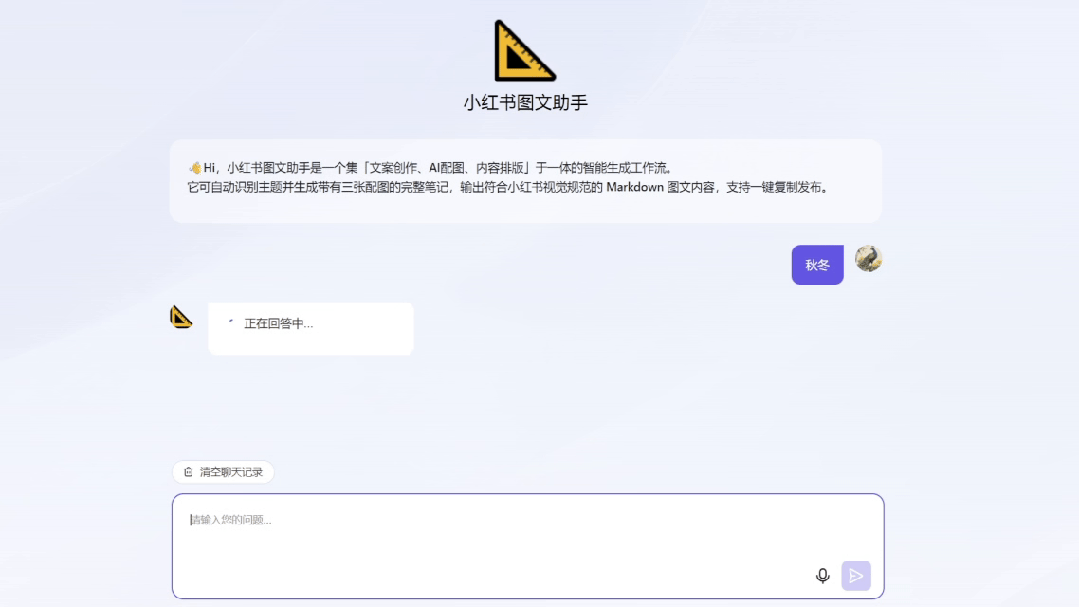Click the assistant ruler avatar beside the reply bubble

click(x=180, y=317)
